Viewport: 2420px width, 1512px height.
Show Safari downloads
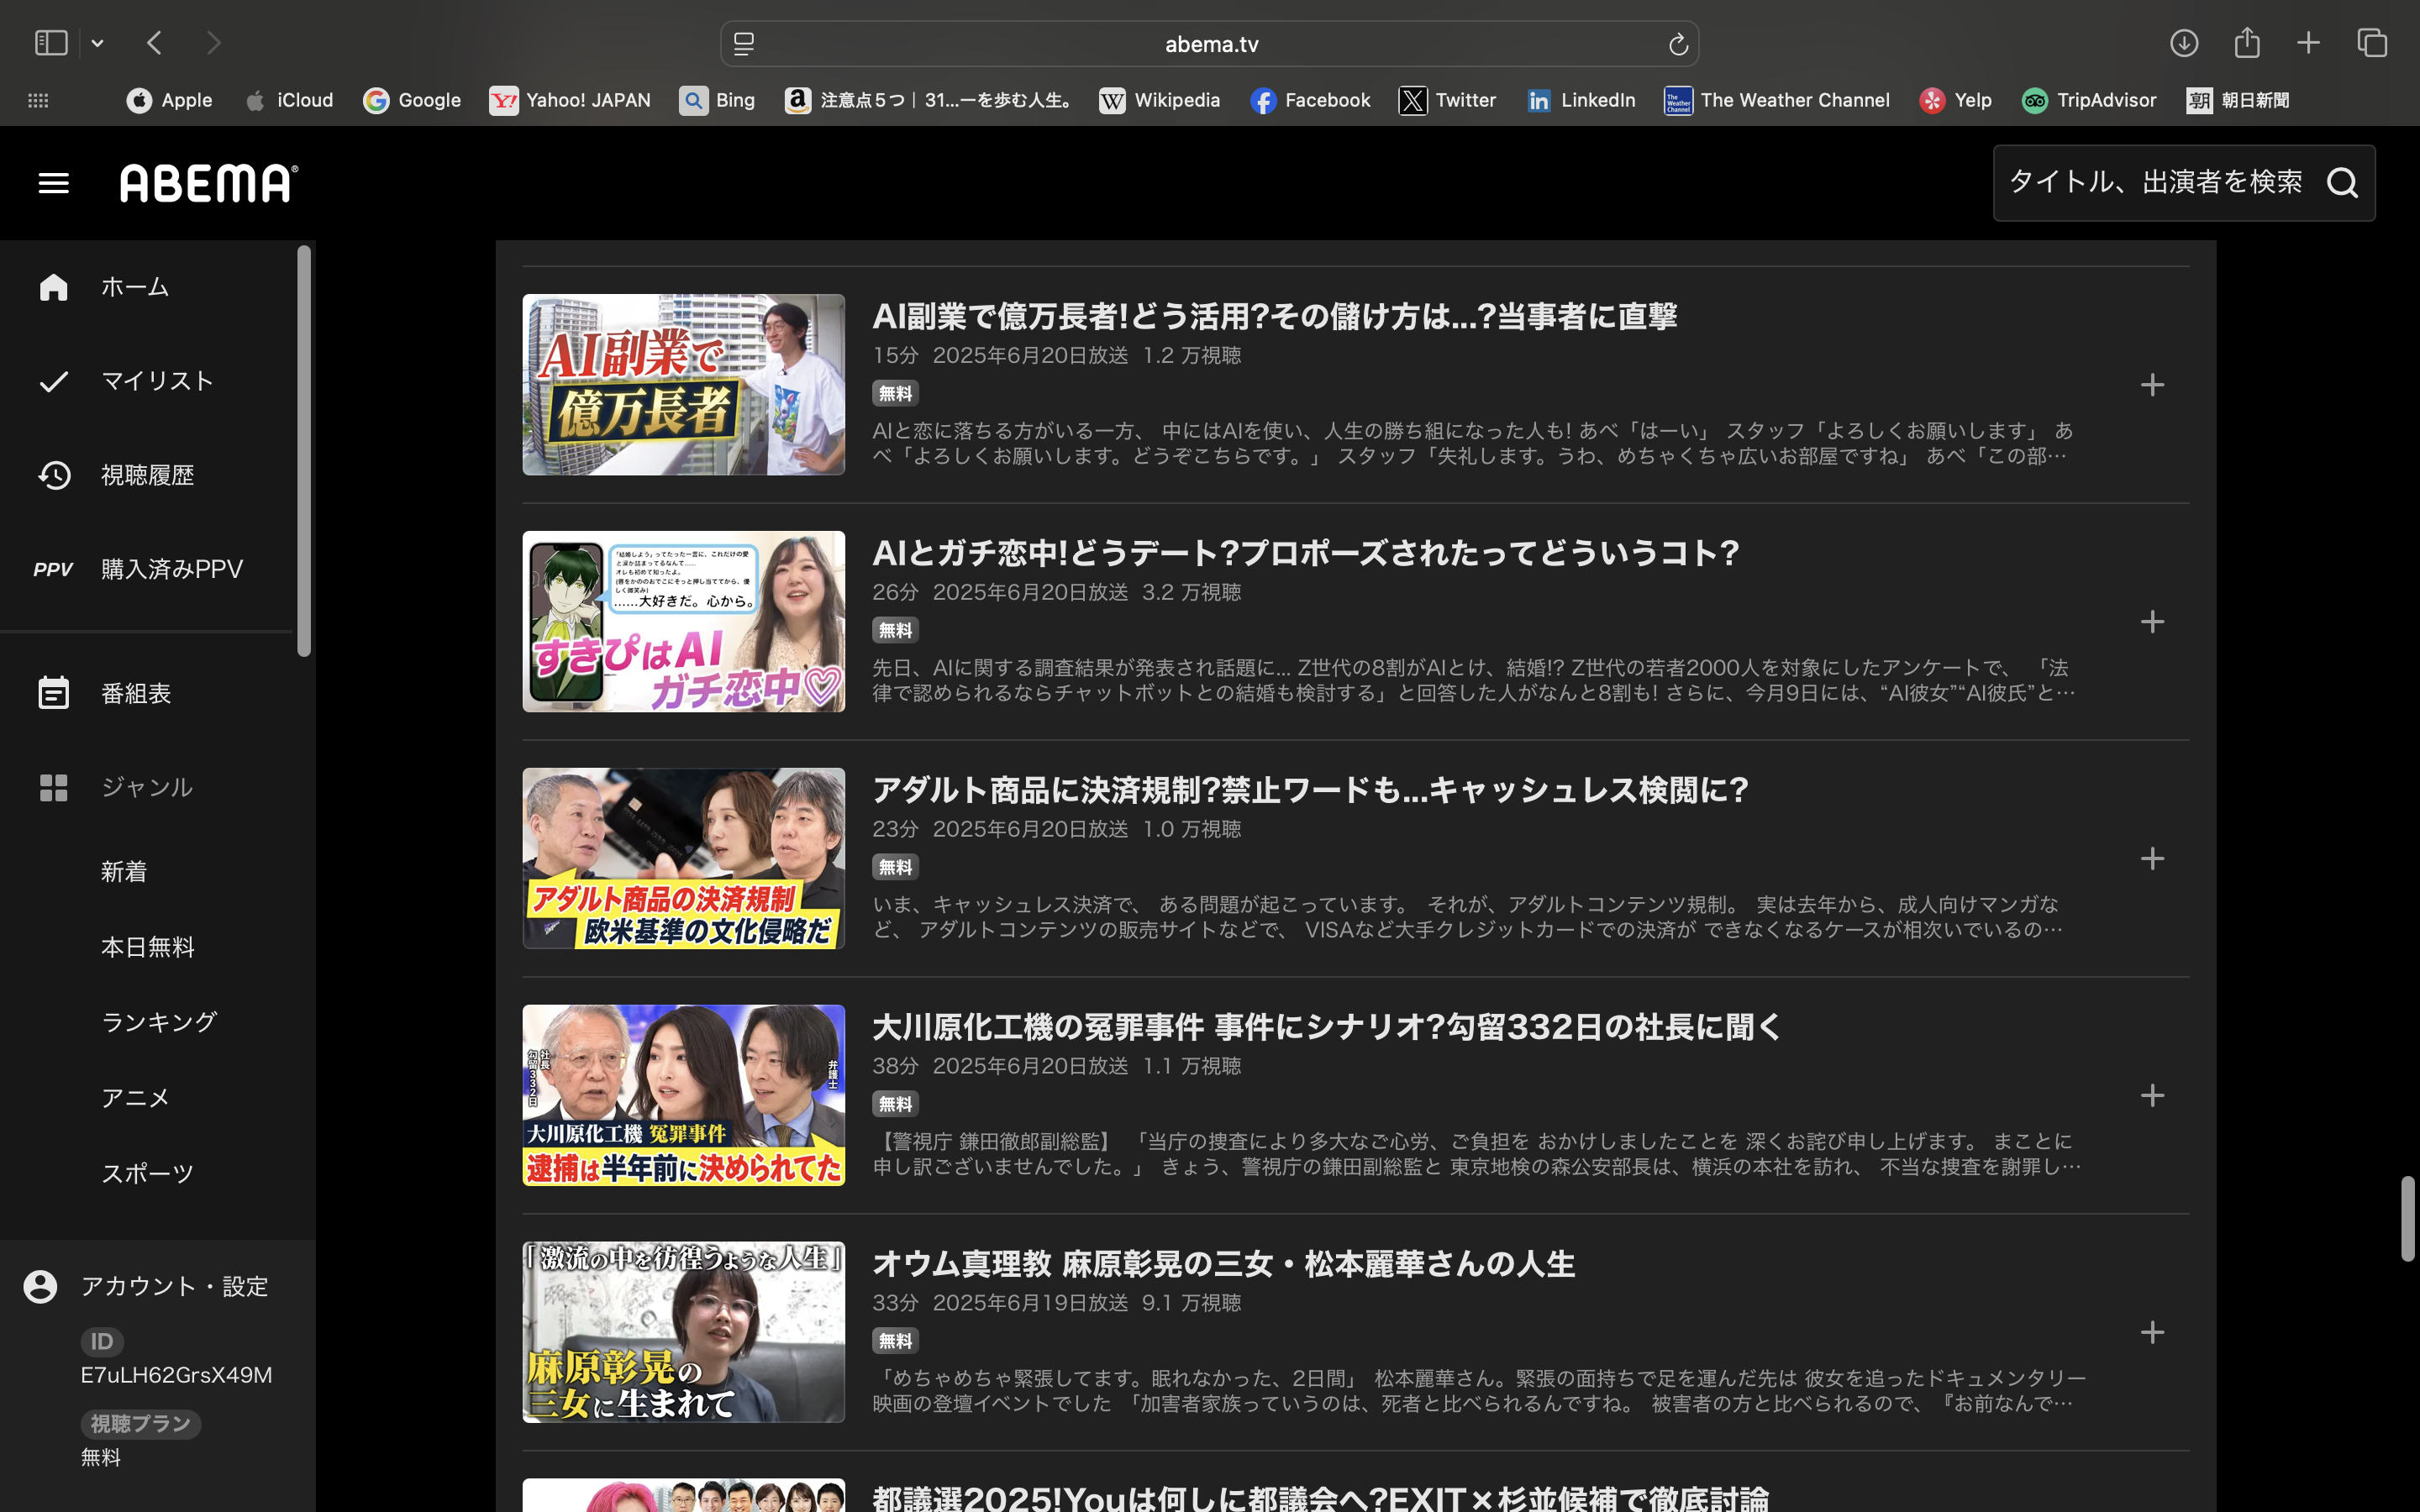2184,43
